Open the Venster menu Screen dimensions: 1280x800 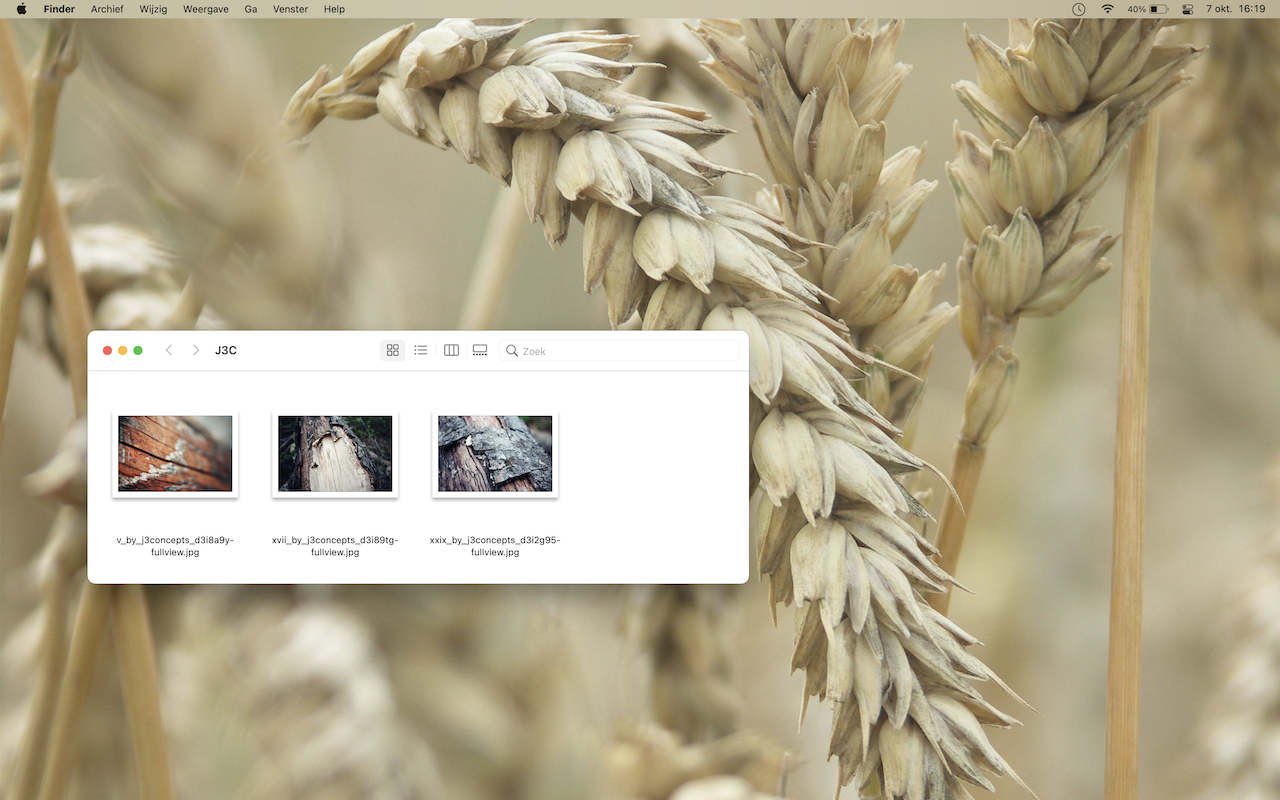(x=291, y=9)
